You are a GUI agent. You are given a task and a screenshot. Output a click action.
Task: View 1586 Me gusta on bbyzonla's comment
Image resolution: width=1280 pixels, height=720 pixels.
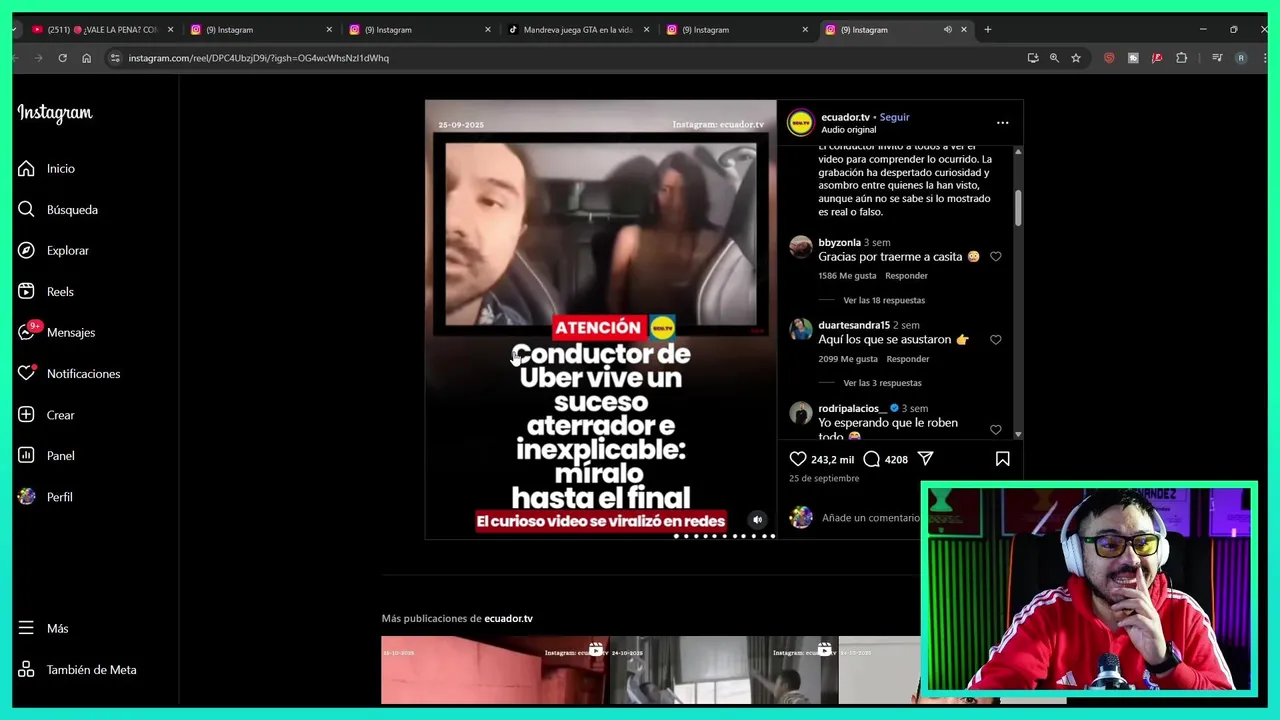[847, 276]
